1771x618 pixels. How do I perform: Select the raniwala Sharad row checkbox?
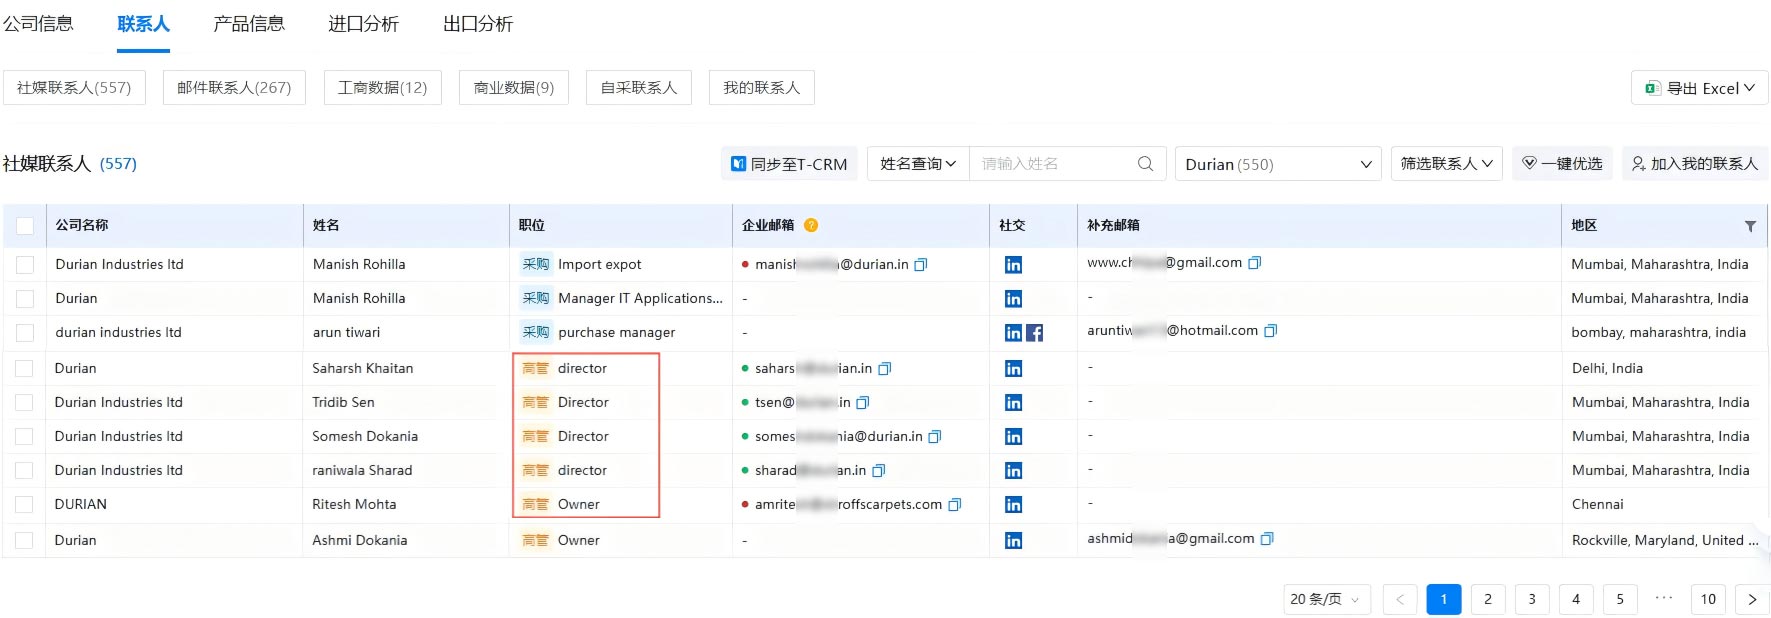[25, 471]
